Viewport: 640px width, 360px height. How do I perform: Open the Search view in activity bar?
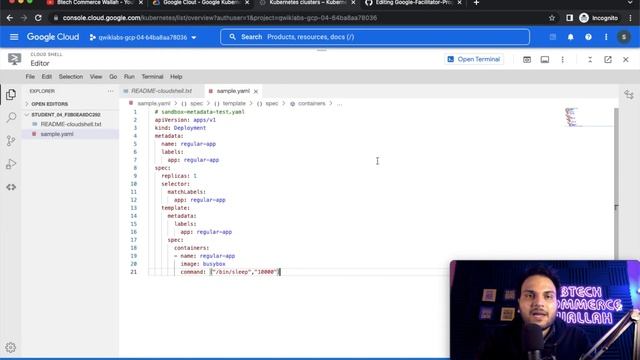pos(11,118)
